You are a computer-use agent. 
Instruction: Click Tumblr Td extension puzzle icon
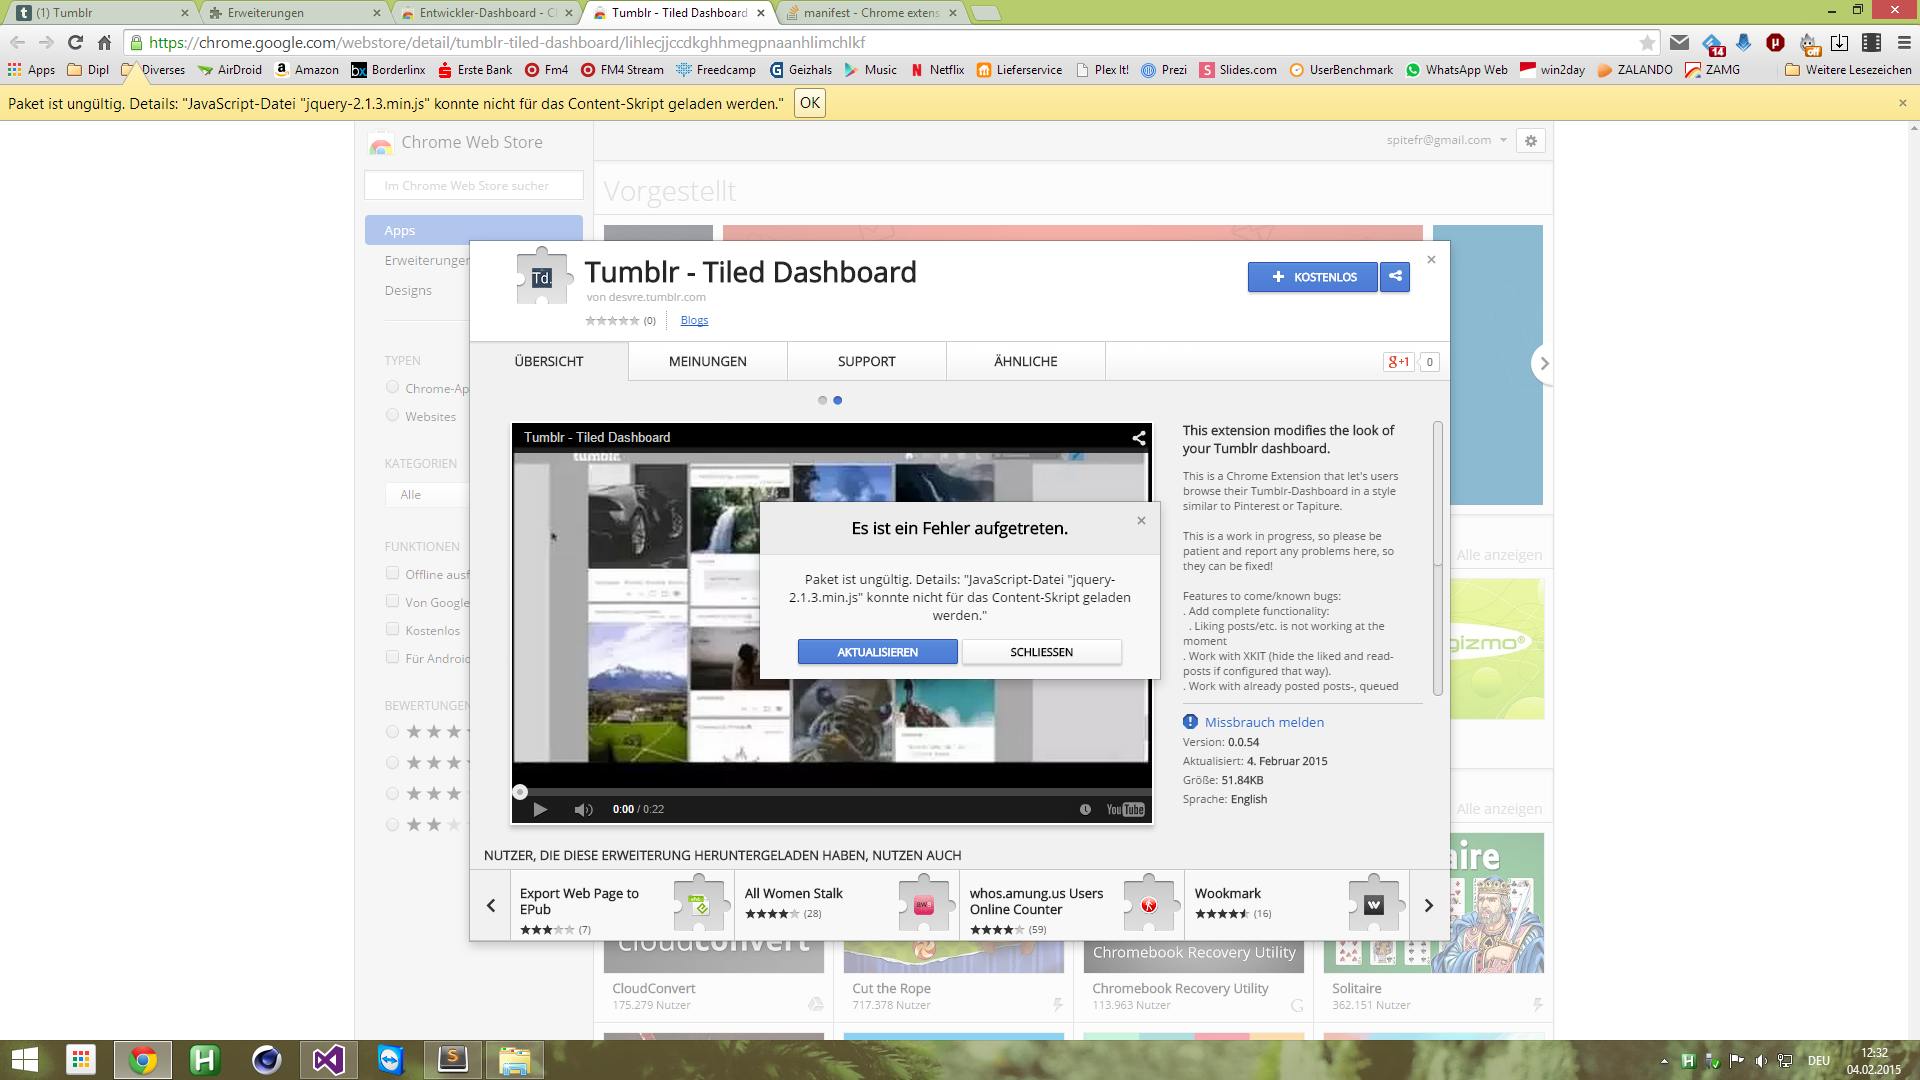click(x=541, y=276)
